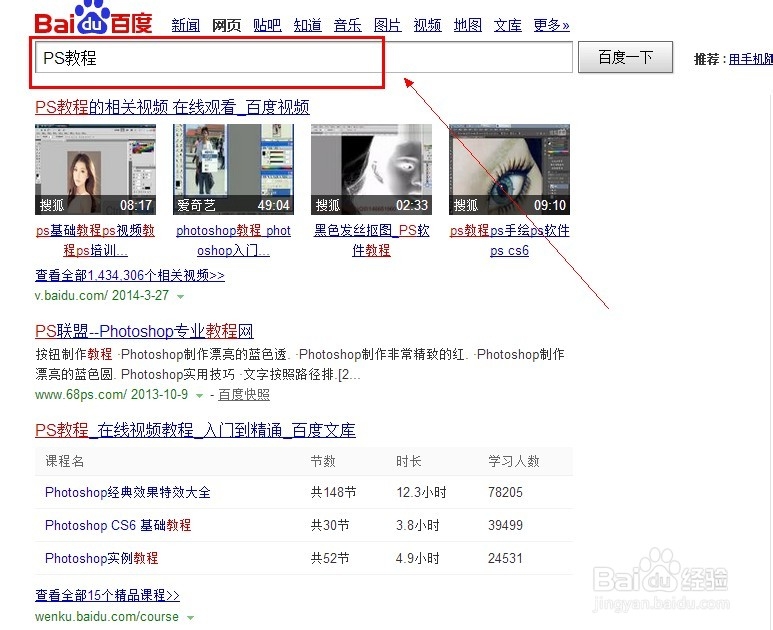This screenshot has width=773, height=630.
Task: Open the 新闻 tab
Action: pyautogui.click(x=185, y=25)
